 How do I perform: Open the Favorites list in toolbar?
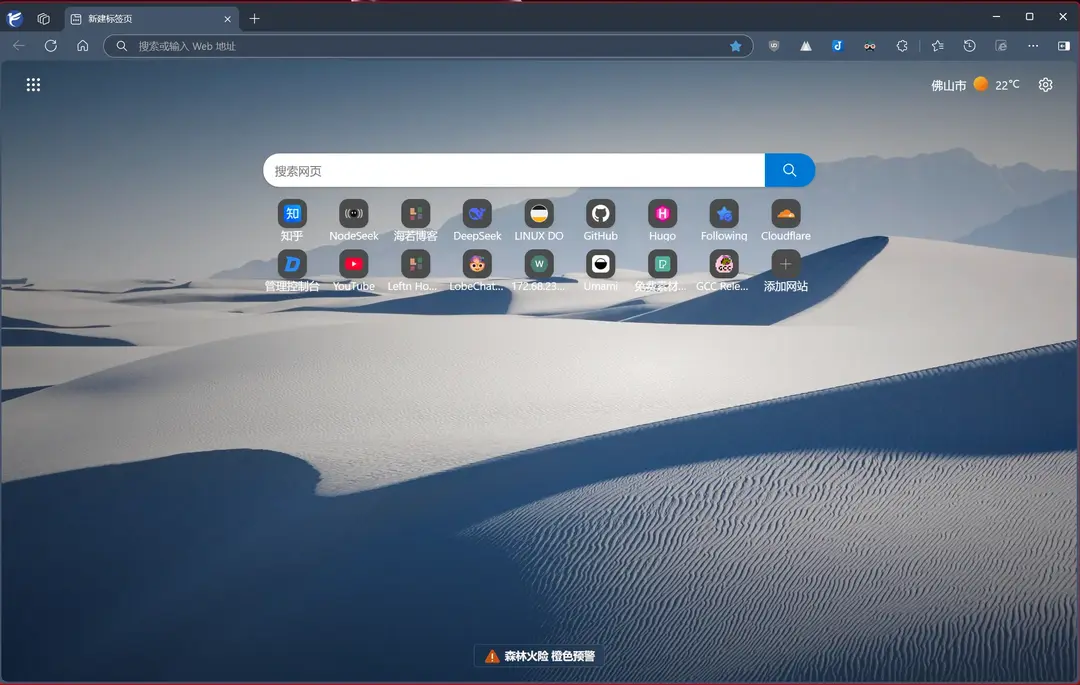(x=937, y=46)
